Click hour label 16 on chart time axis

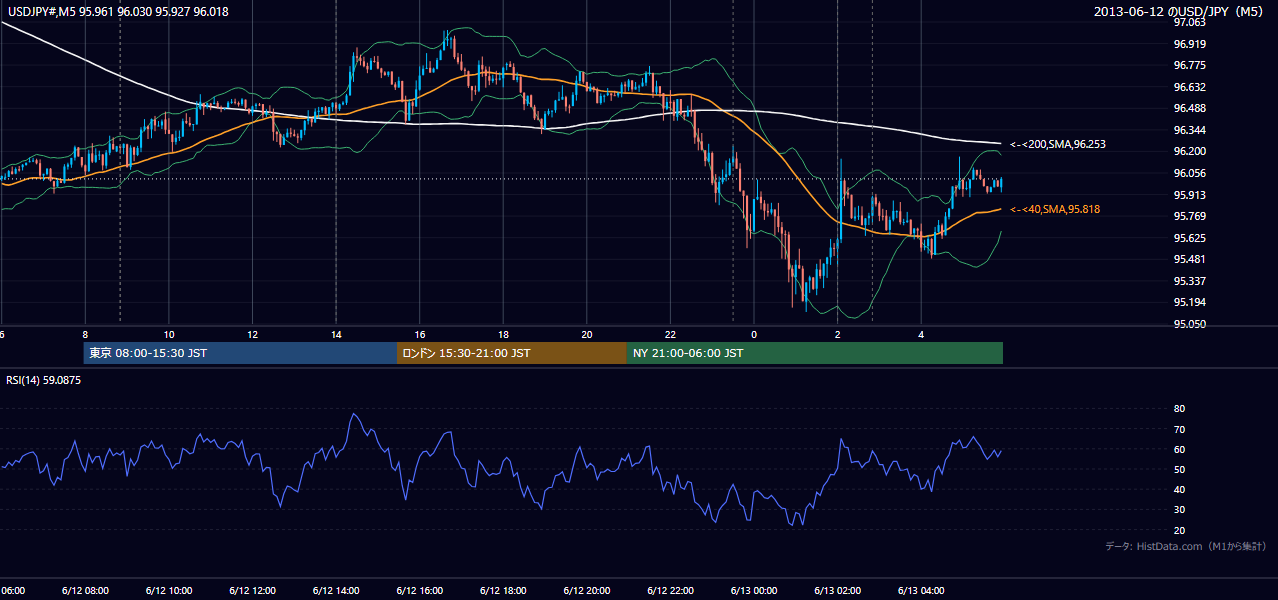(420, 334)
